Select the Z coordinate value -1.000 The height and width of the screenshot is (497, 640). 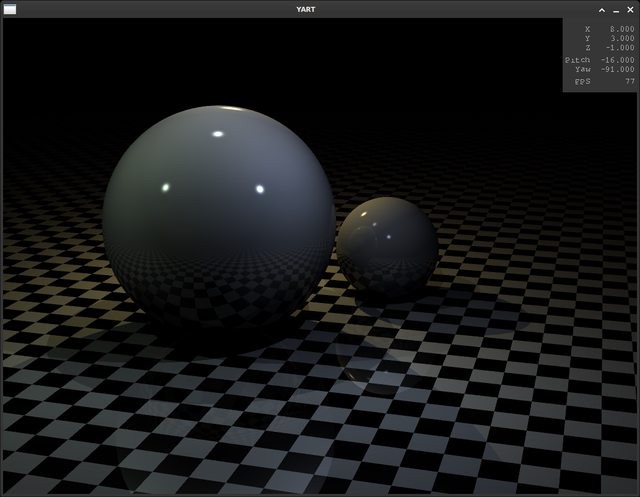tap(620, 48)
